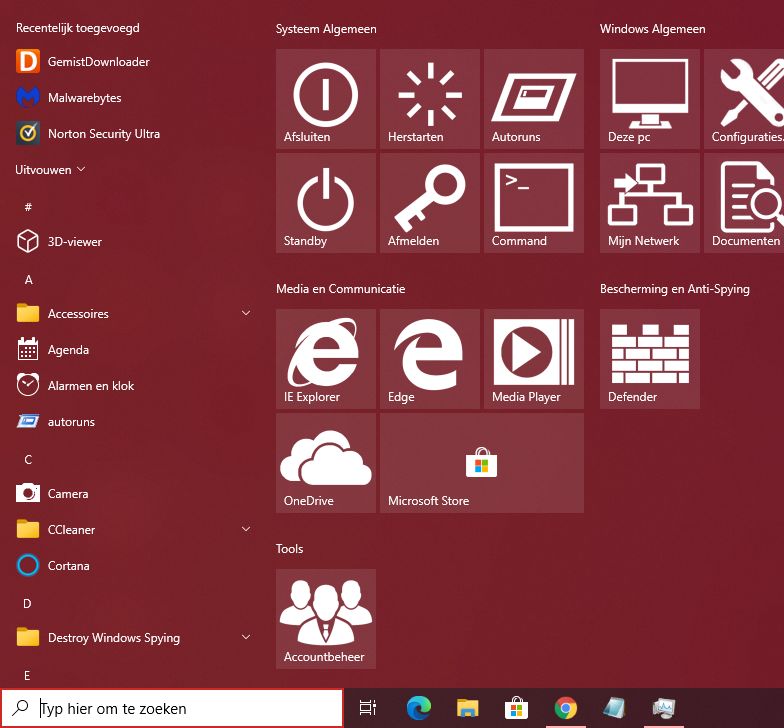Open File Explorer from the taskbar
784x728 pixels.
pyautogui.click(x=468, y=708)
